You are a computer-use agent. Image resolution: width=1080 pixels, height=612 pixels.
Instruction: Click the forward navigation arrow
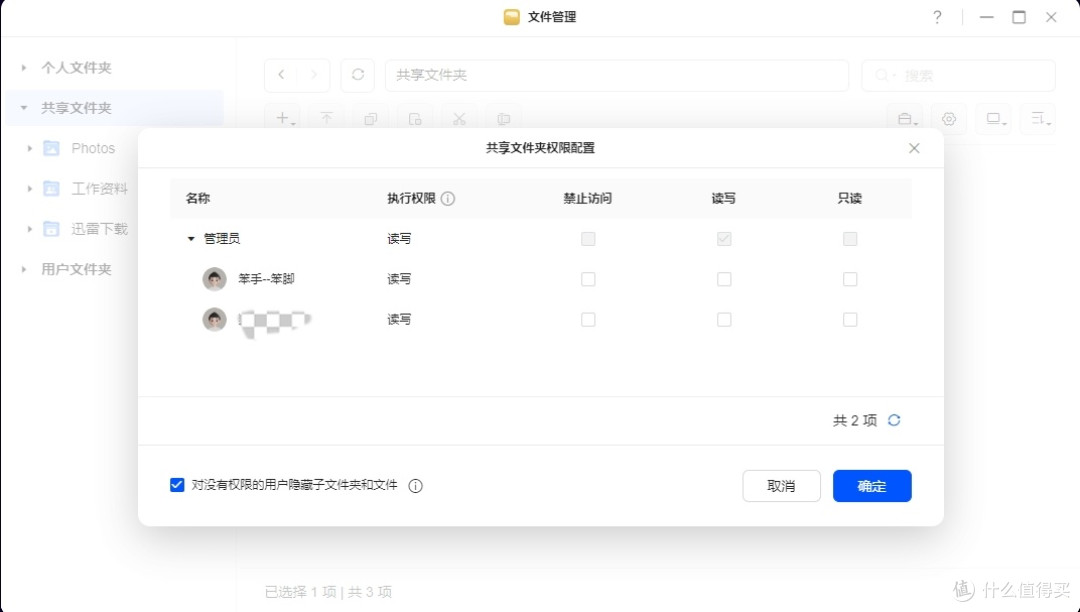[313, 75]
